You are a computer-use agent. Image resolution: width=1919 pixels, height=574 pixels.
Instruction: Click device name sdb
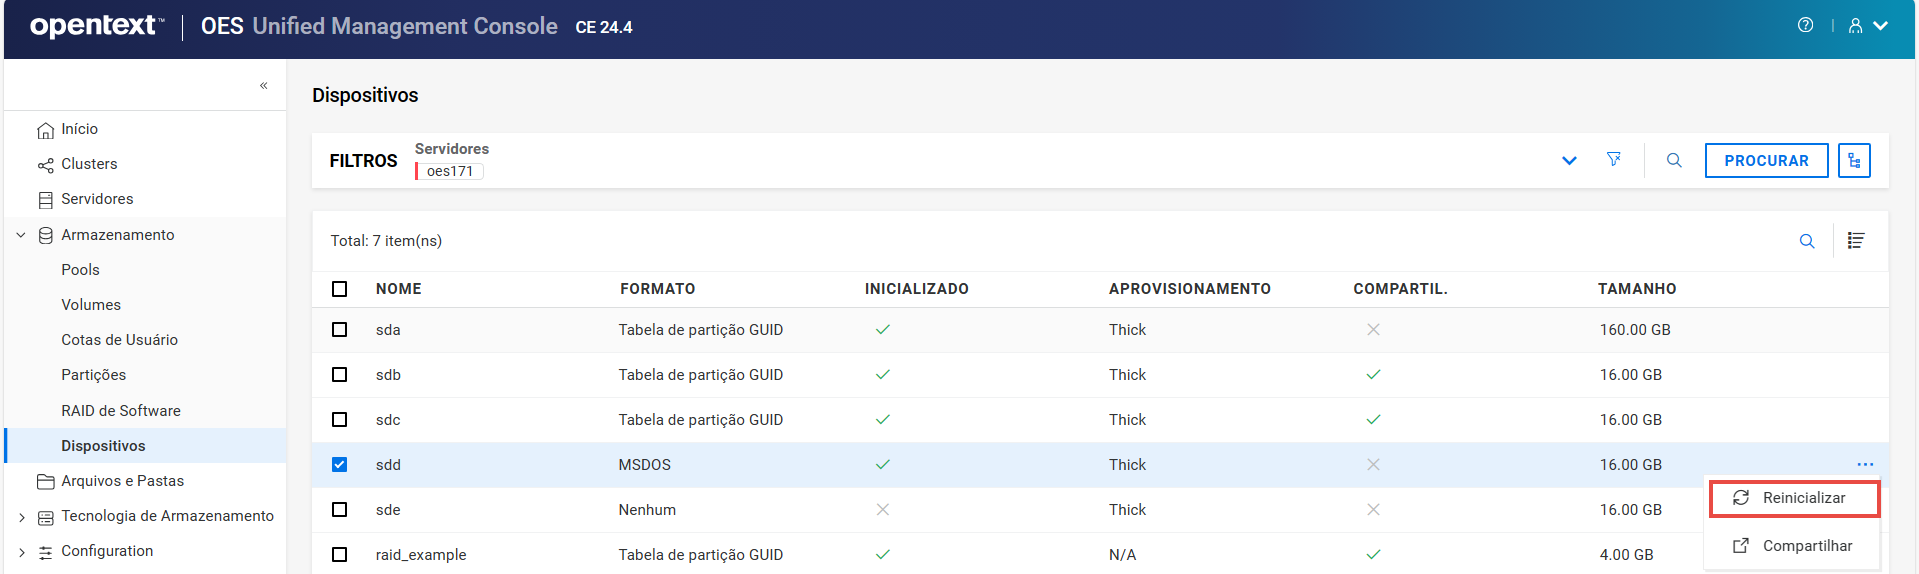coord(388,375)
